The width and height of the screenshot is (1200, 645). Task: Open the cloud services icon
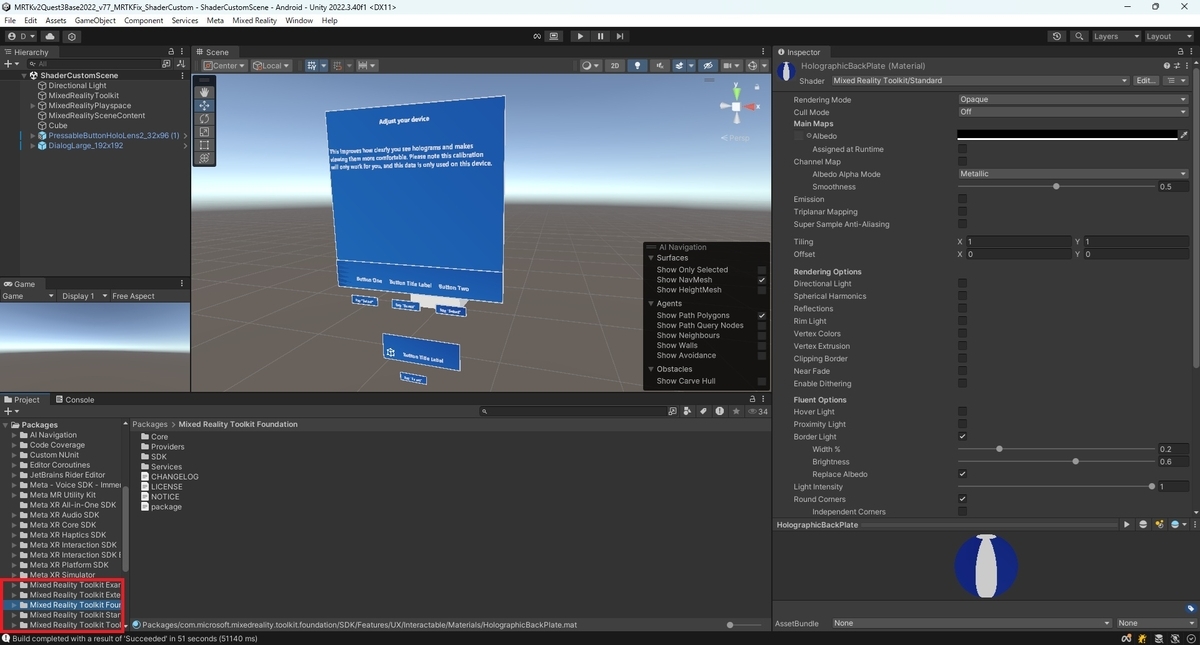pos(50,36)
